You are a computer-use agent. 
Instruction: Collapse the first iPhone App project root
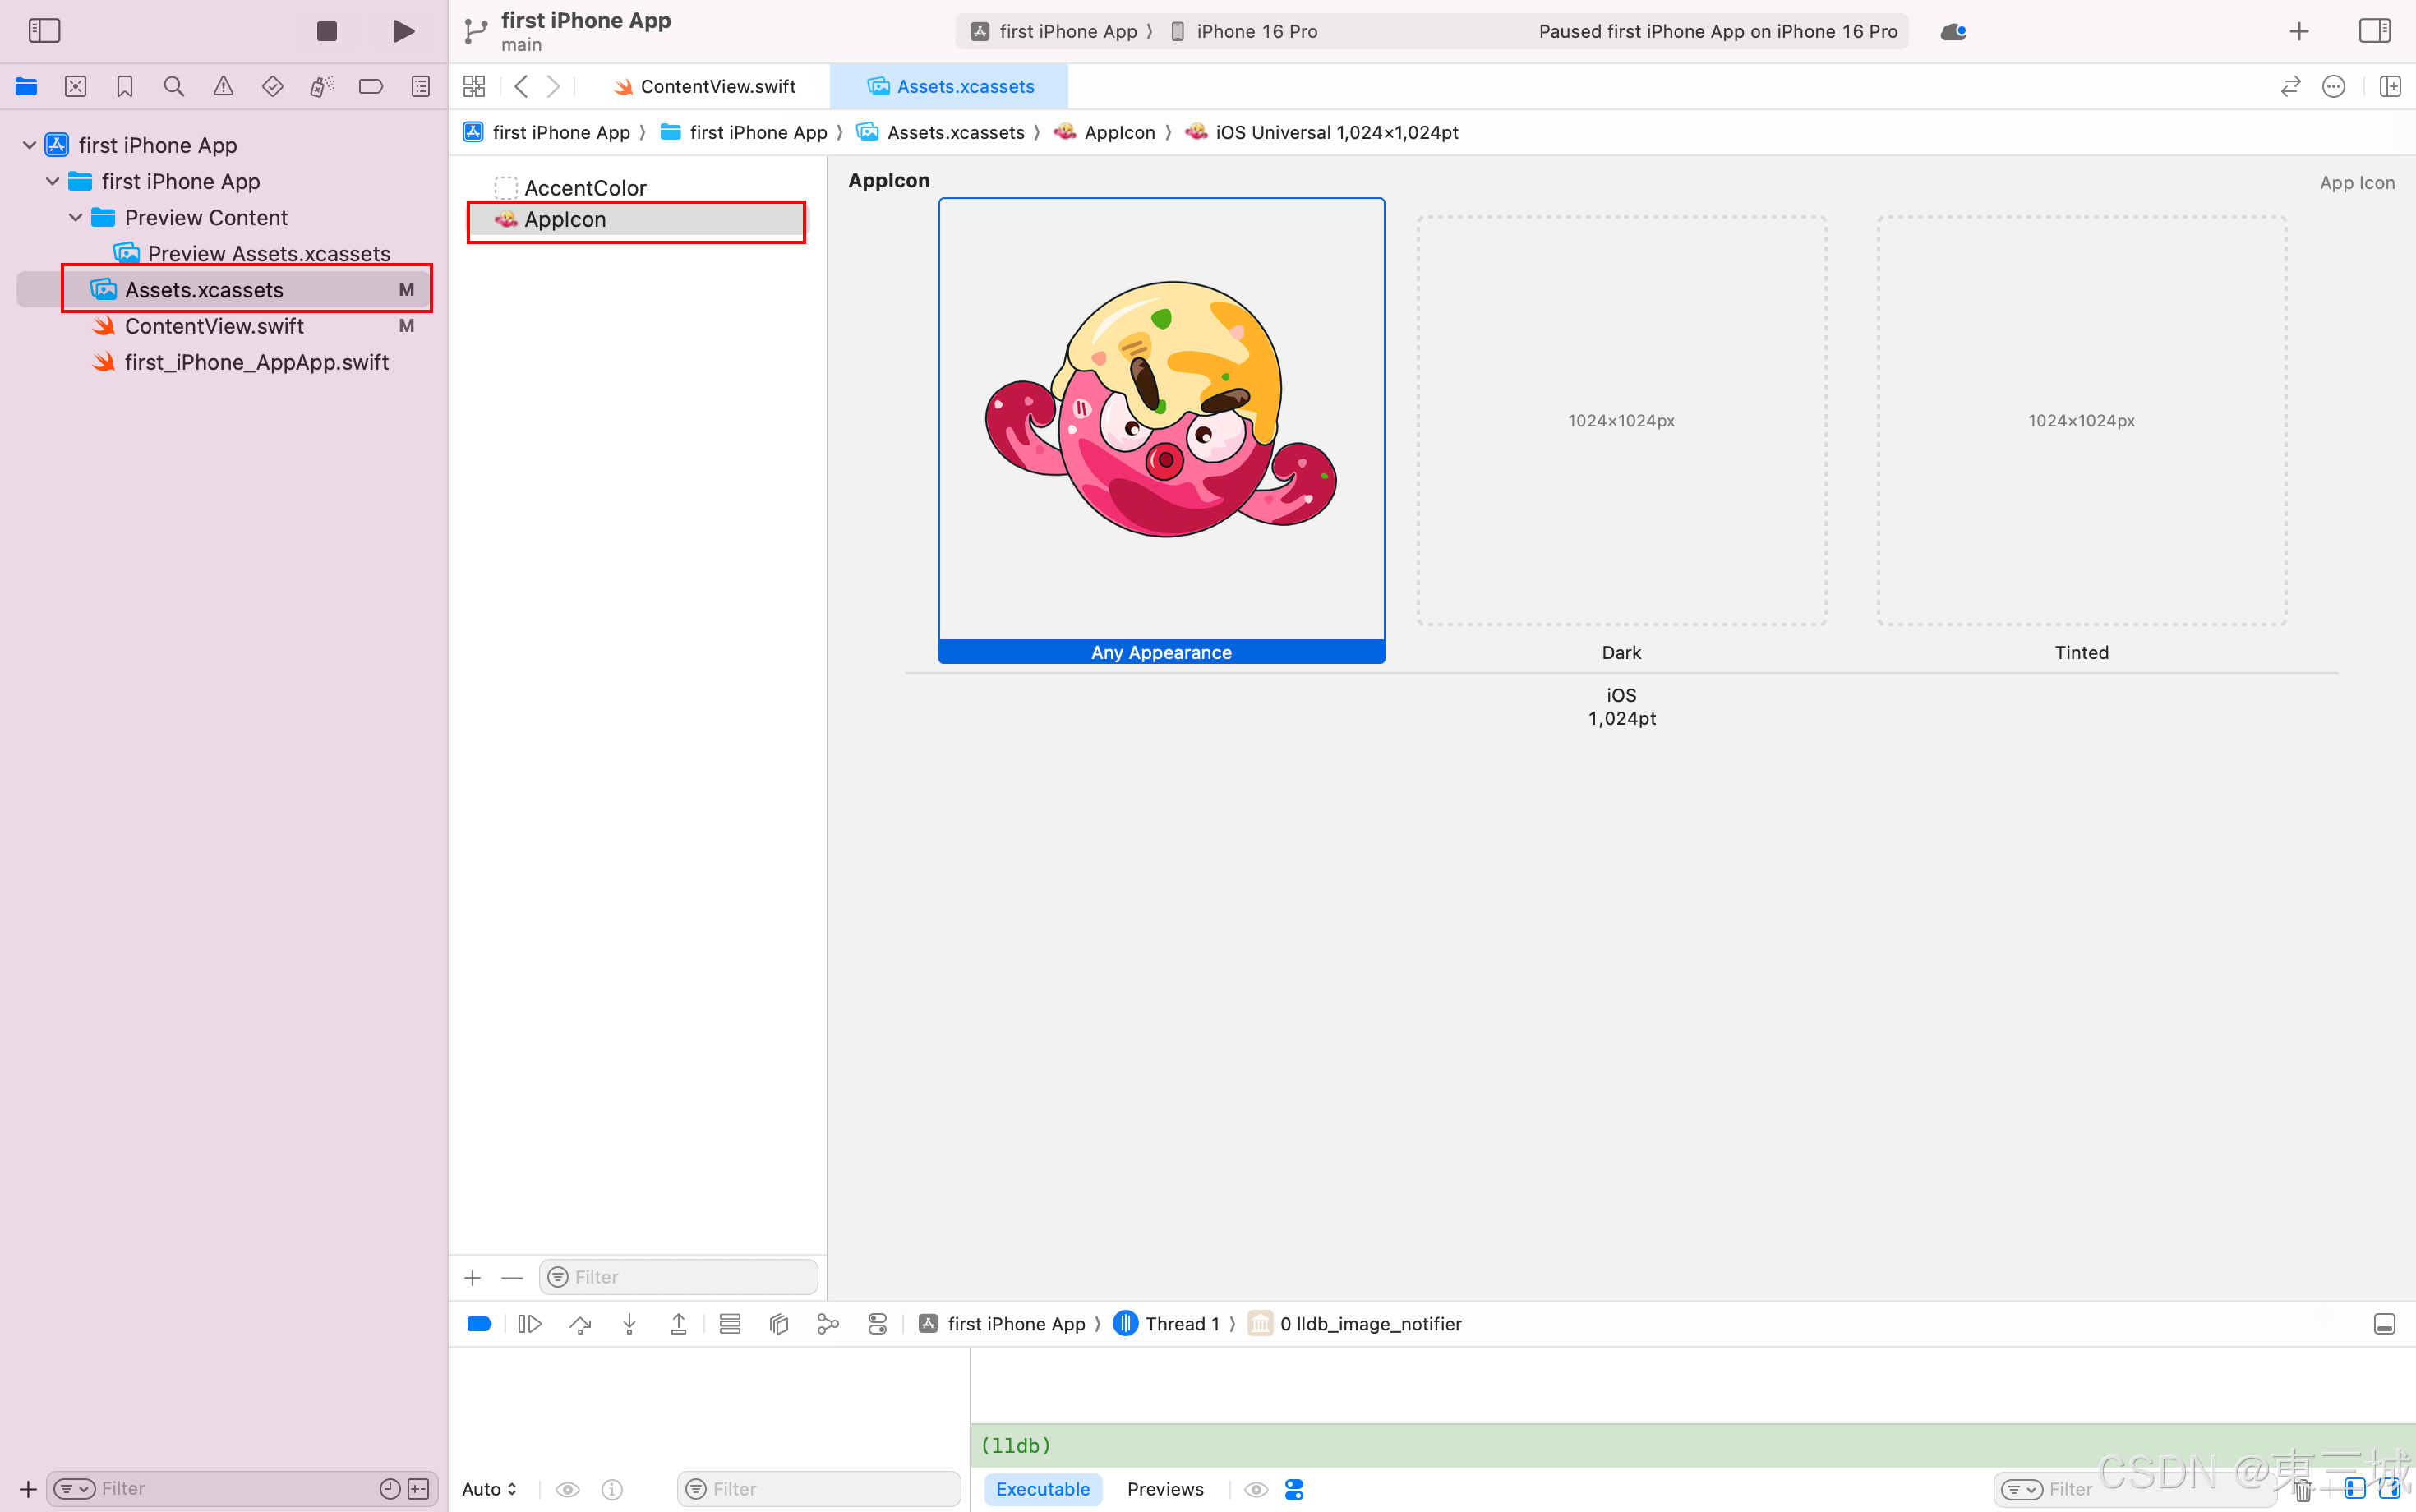click(29, 145)
